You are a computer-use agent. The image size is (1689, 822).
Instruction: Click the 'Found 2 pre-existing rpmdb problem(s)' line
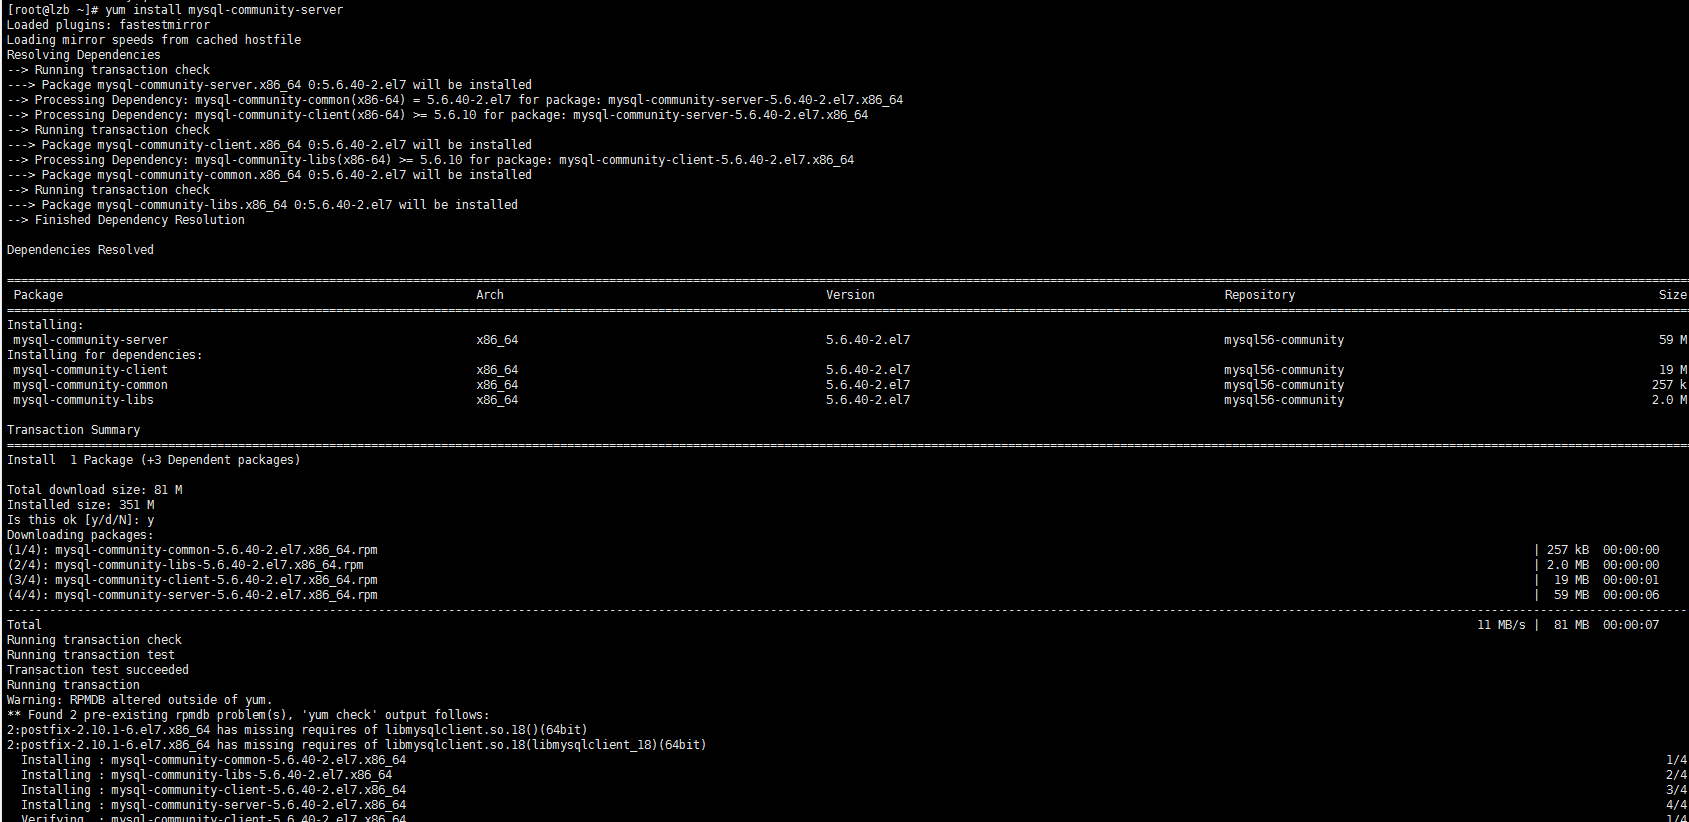(248, 715)
